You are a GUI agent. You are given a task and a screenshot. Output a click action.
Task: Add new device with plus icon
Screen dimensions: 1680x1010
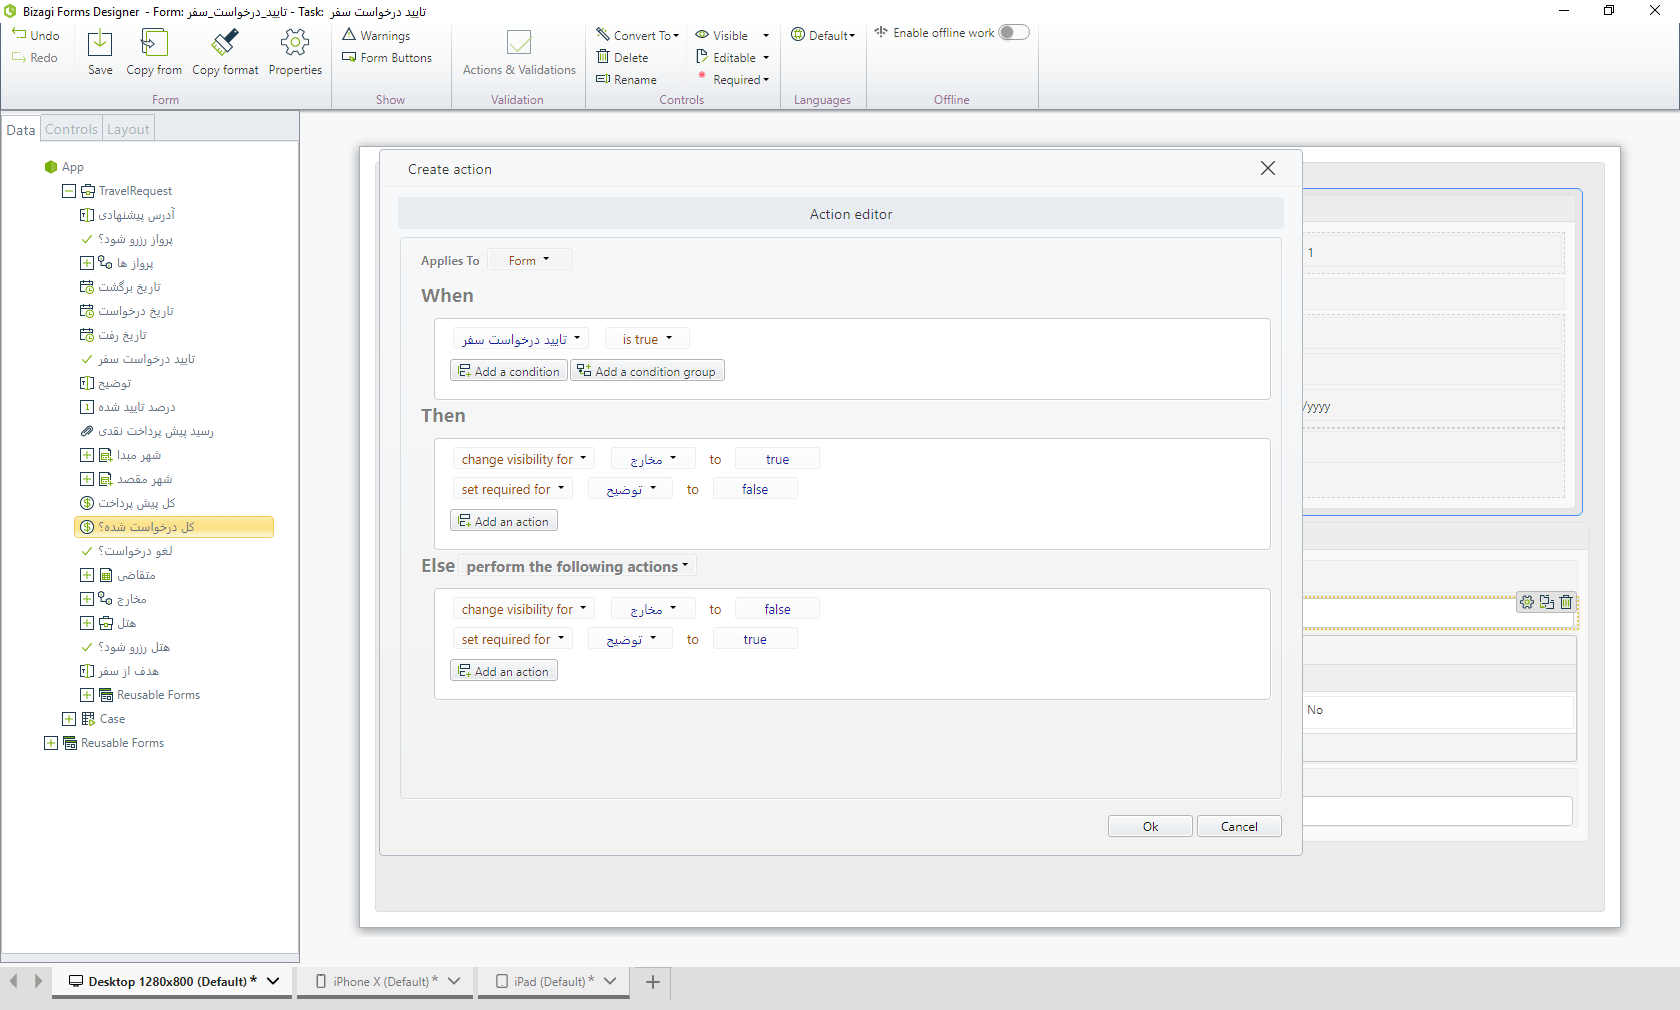click(x=653, y=982)
